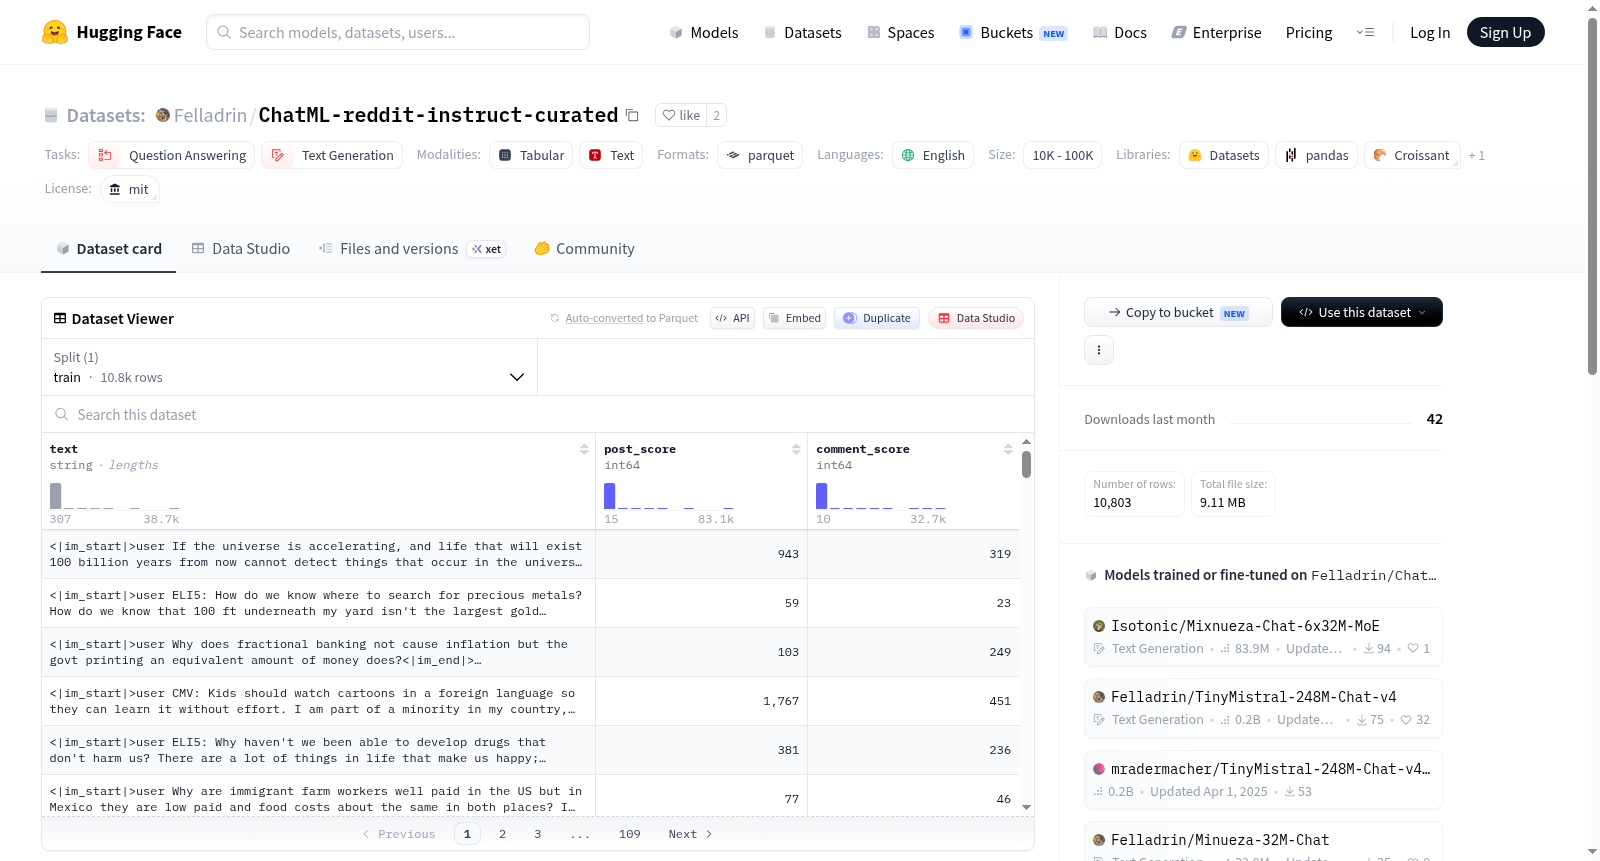Open the Community tab
Screen dimensions: 1600x861
[584, 249]
